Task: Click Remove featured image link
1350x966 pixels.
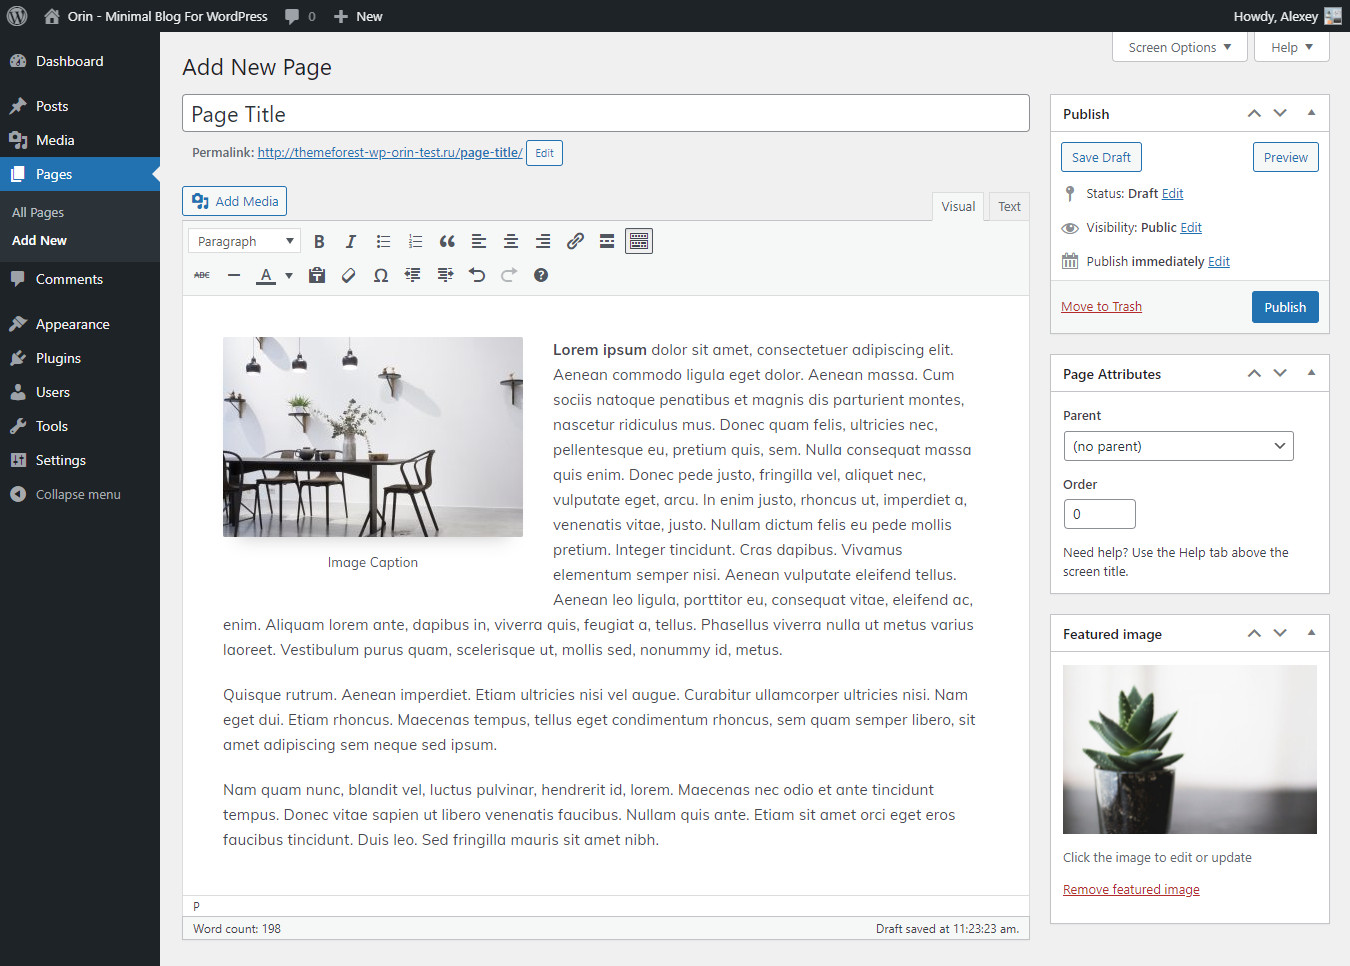Action: pyautogui.click(x=1130, y=888)
